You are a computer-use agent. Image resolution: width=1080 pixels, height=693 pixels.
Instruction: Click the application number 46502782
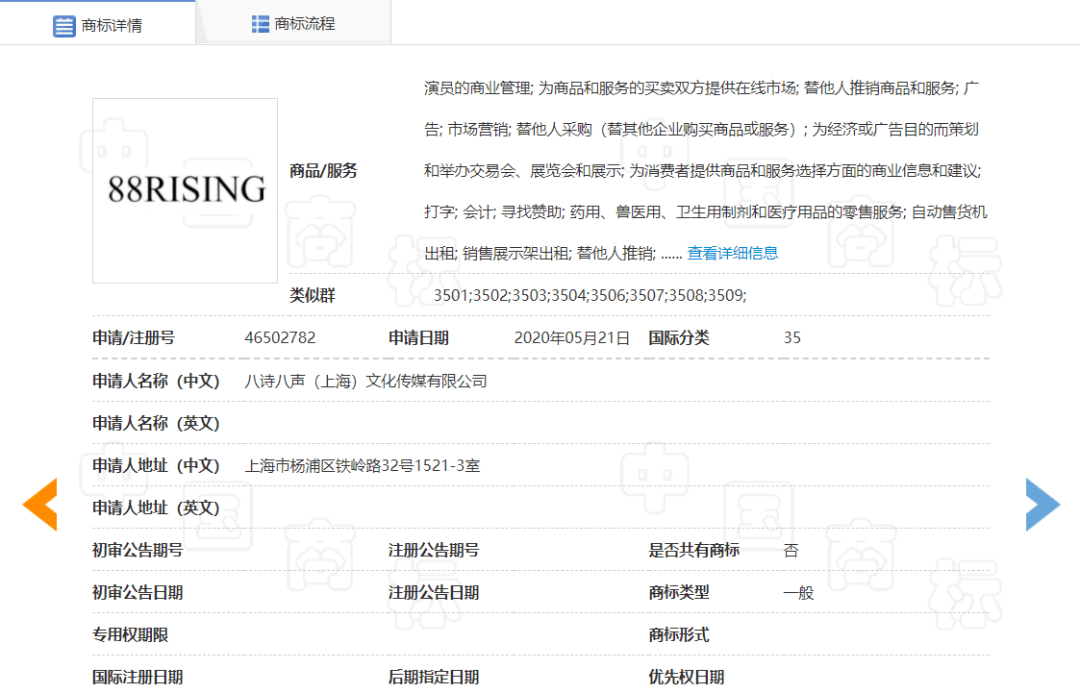point(280,338)
